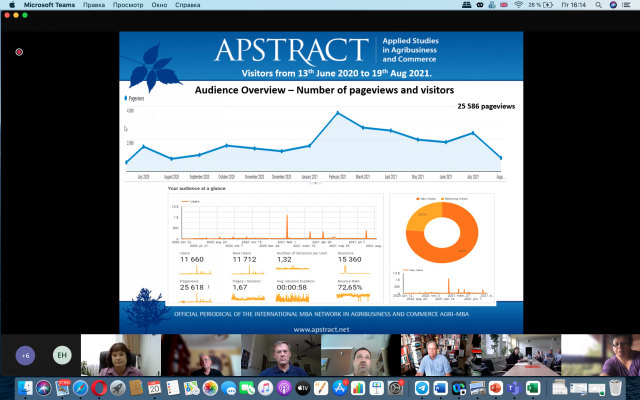The width and height of the screenshot is (640, 400).
Task: Open the Окно menu
Action: tap(159, 5)
